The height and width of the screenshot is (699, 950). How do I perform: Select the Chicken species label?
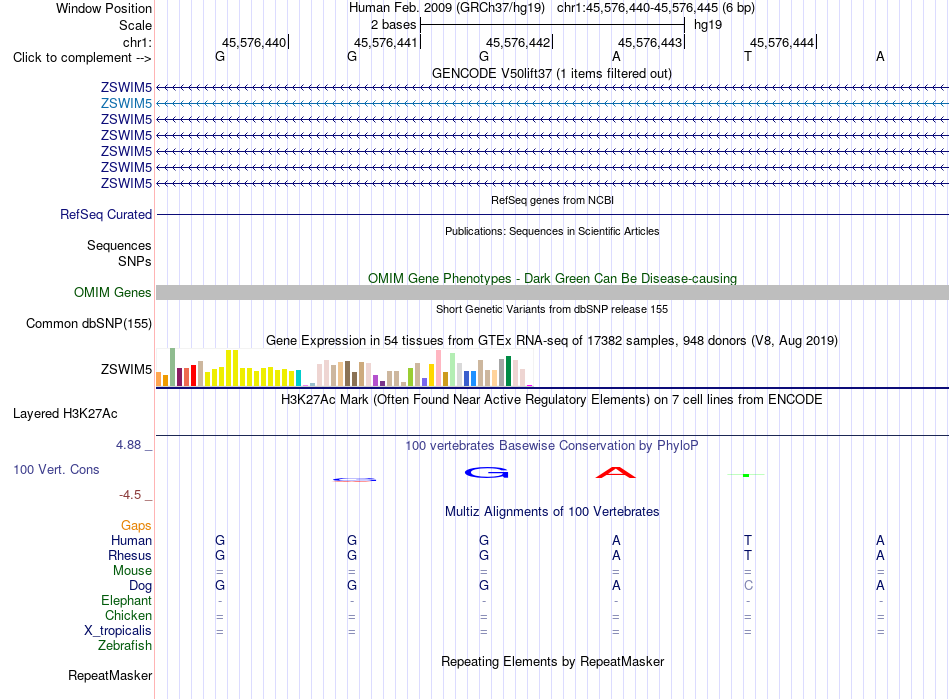pyautogui.click(x=128, y=615)
